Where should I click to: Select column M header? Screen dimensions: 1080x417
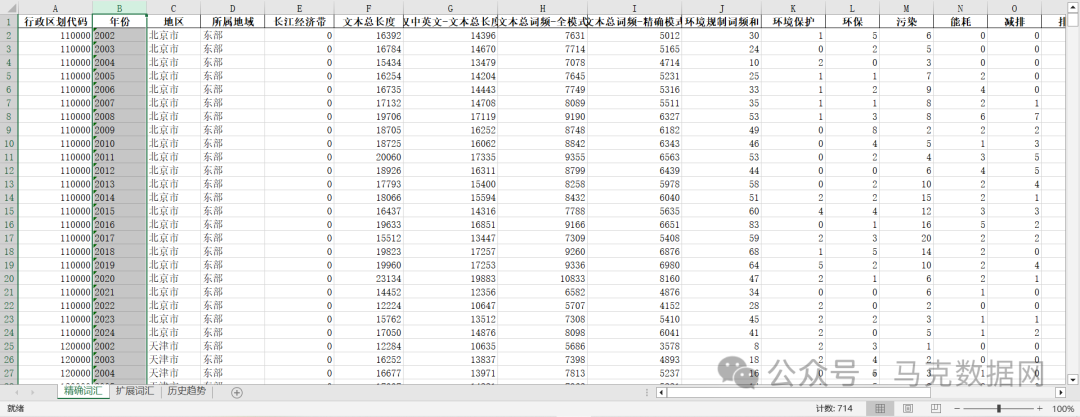907,8
